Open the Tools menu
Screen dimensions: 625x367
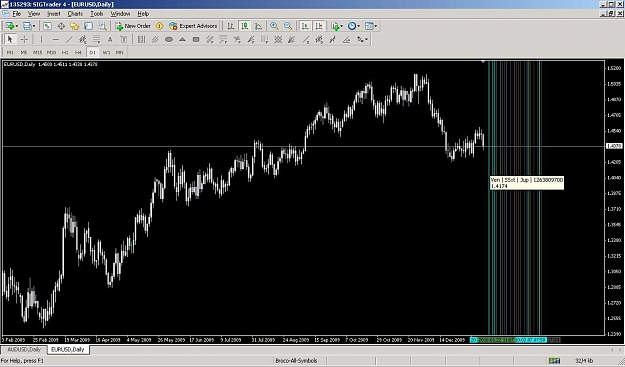tap(96, 14)
